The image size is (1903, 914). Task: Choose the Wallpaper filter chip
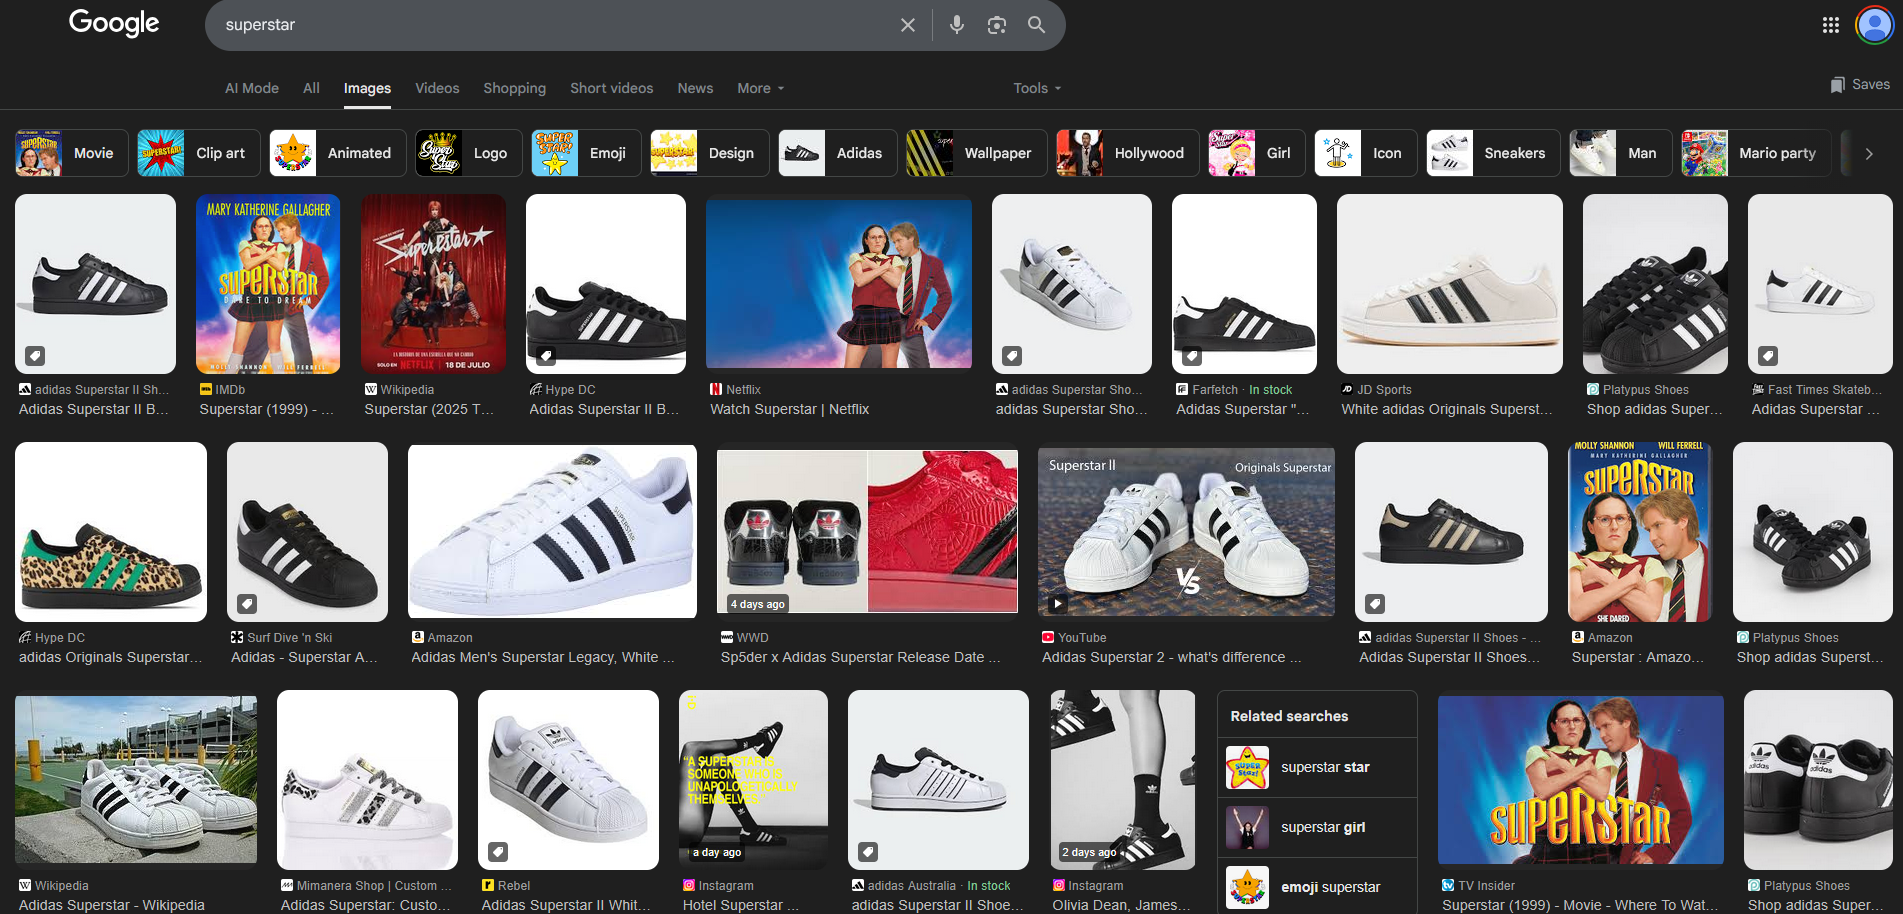click(x=977, y=153)
